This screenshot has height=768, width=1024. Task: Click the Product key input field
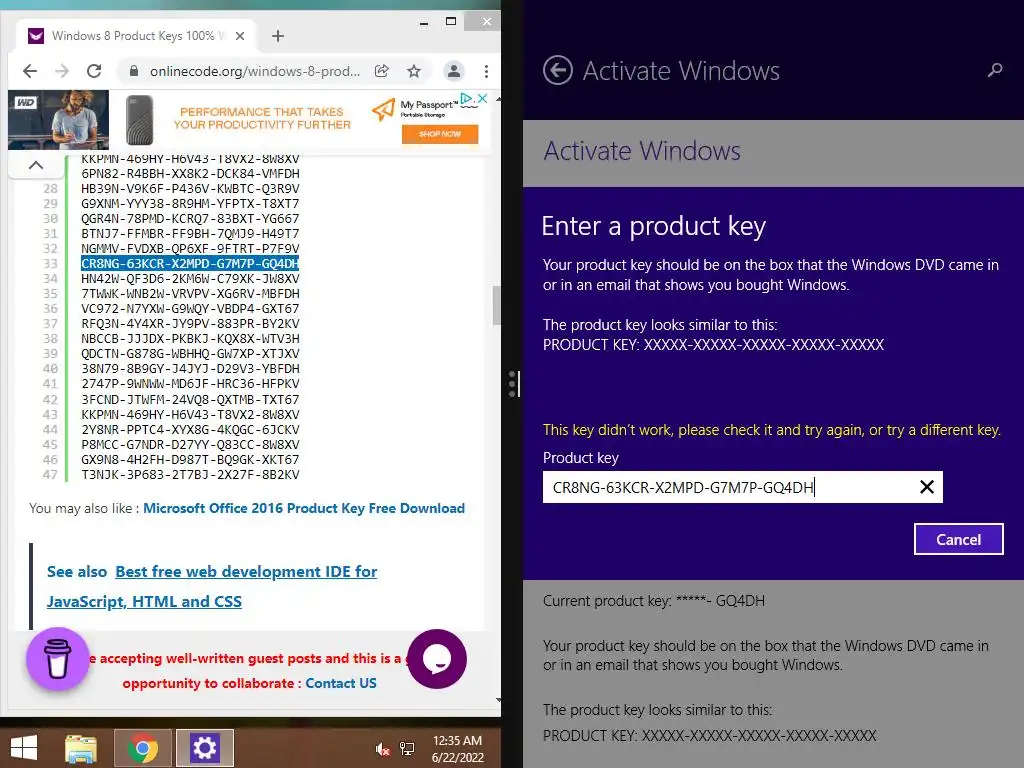point(743,487)
